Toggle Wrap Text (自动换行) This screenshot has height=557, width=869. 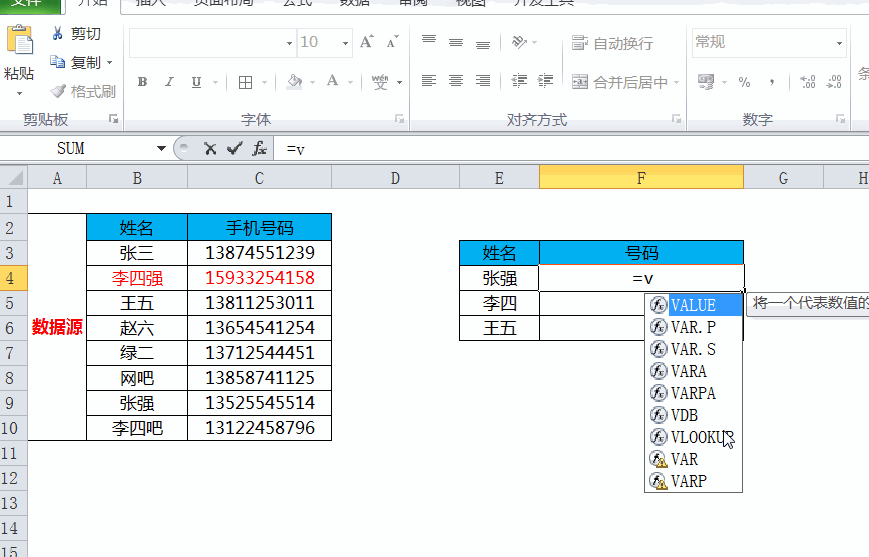pos(612,43)
